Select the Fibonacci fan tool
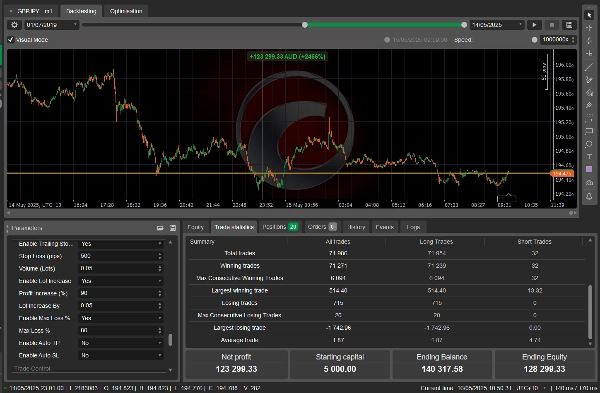This screenshot has width=600, height=393. click(x=589, y=93)
